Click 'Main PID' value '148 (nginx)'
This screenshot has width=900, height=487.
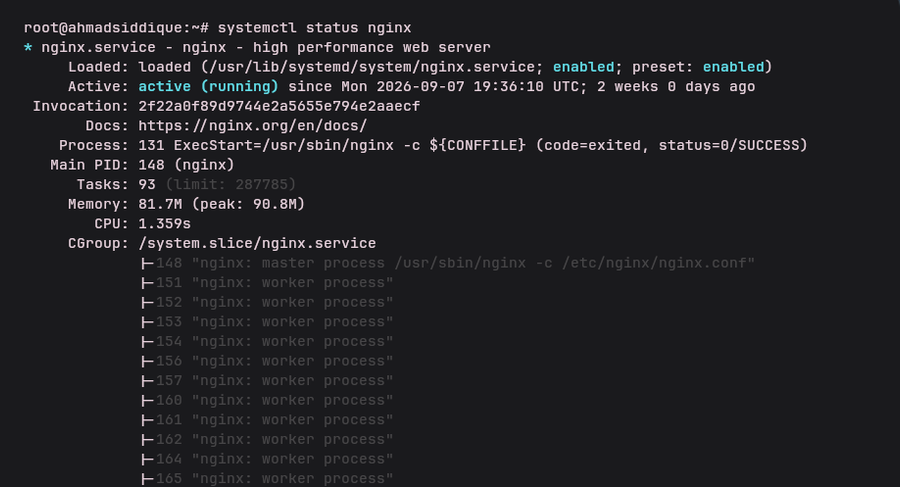coord(187,165)
